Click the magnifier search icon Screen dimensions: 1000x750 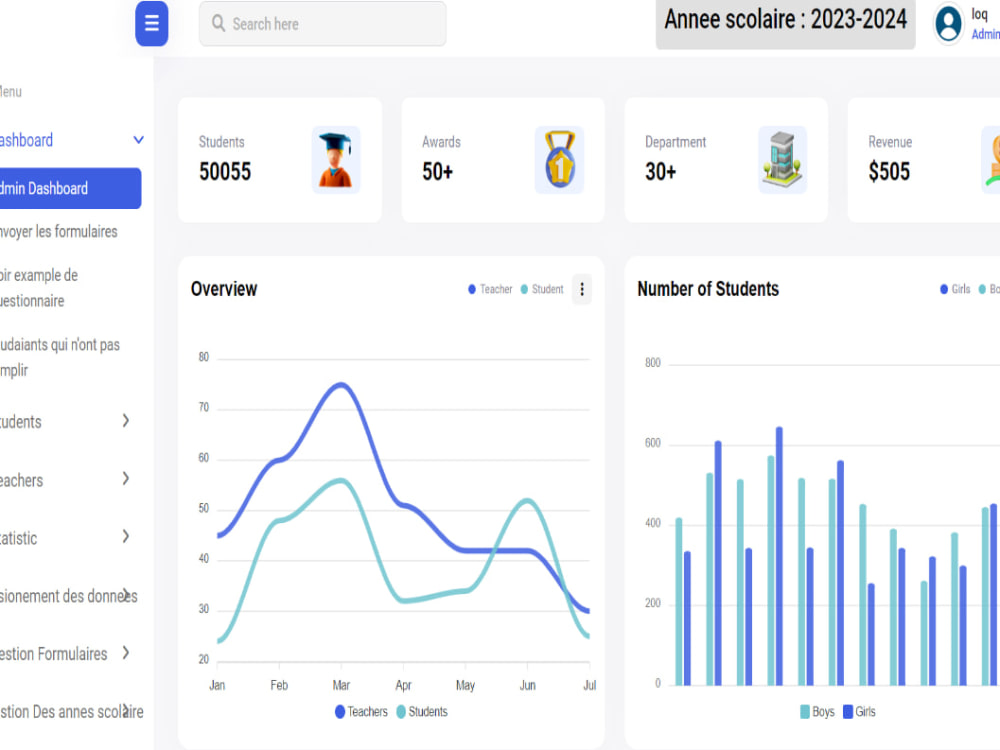coord(218,24)
